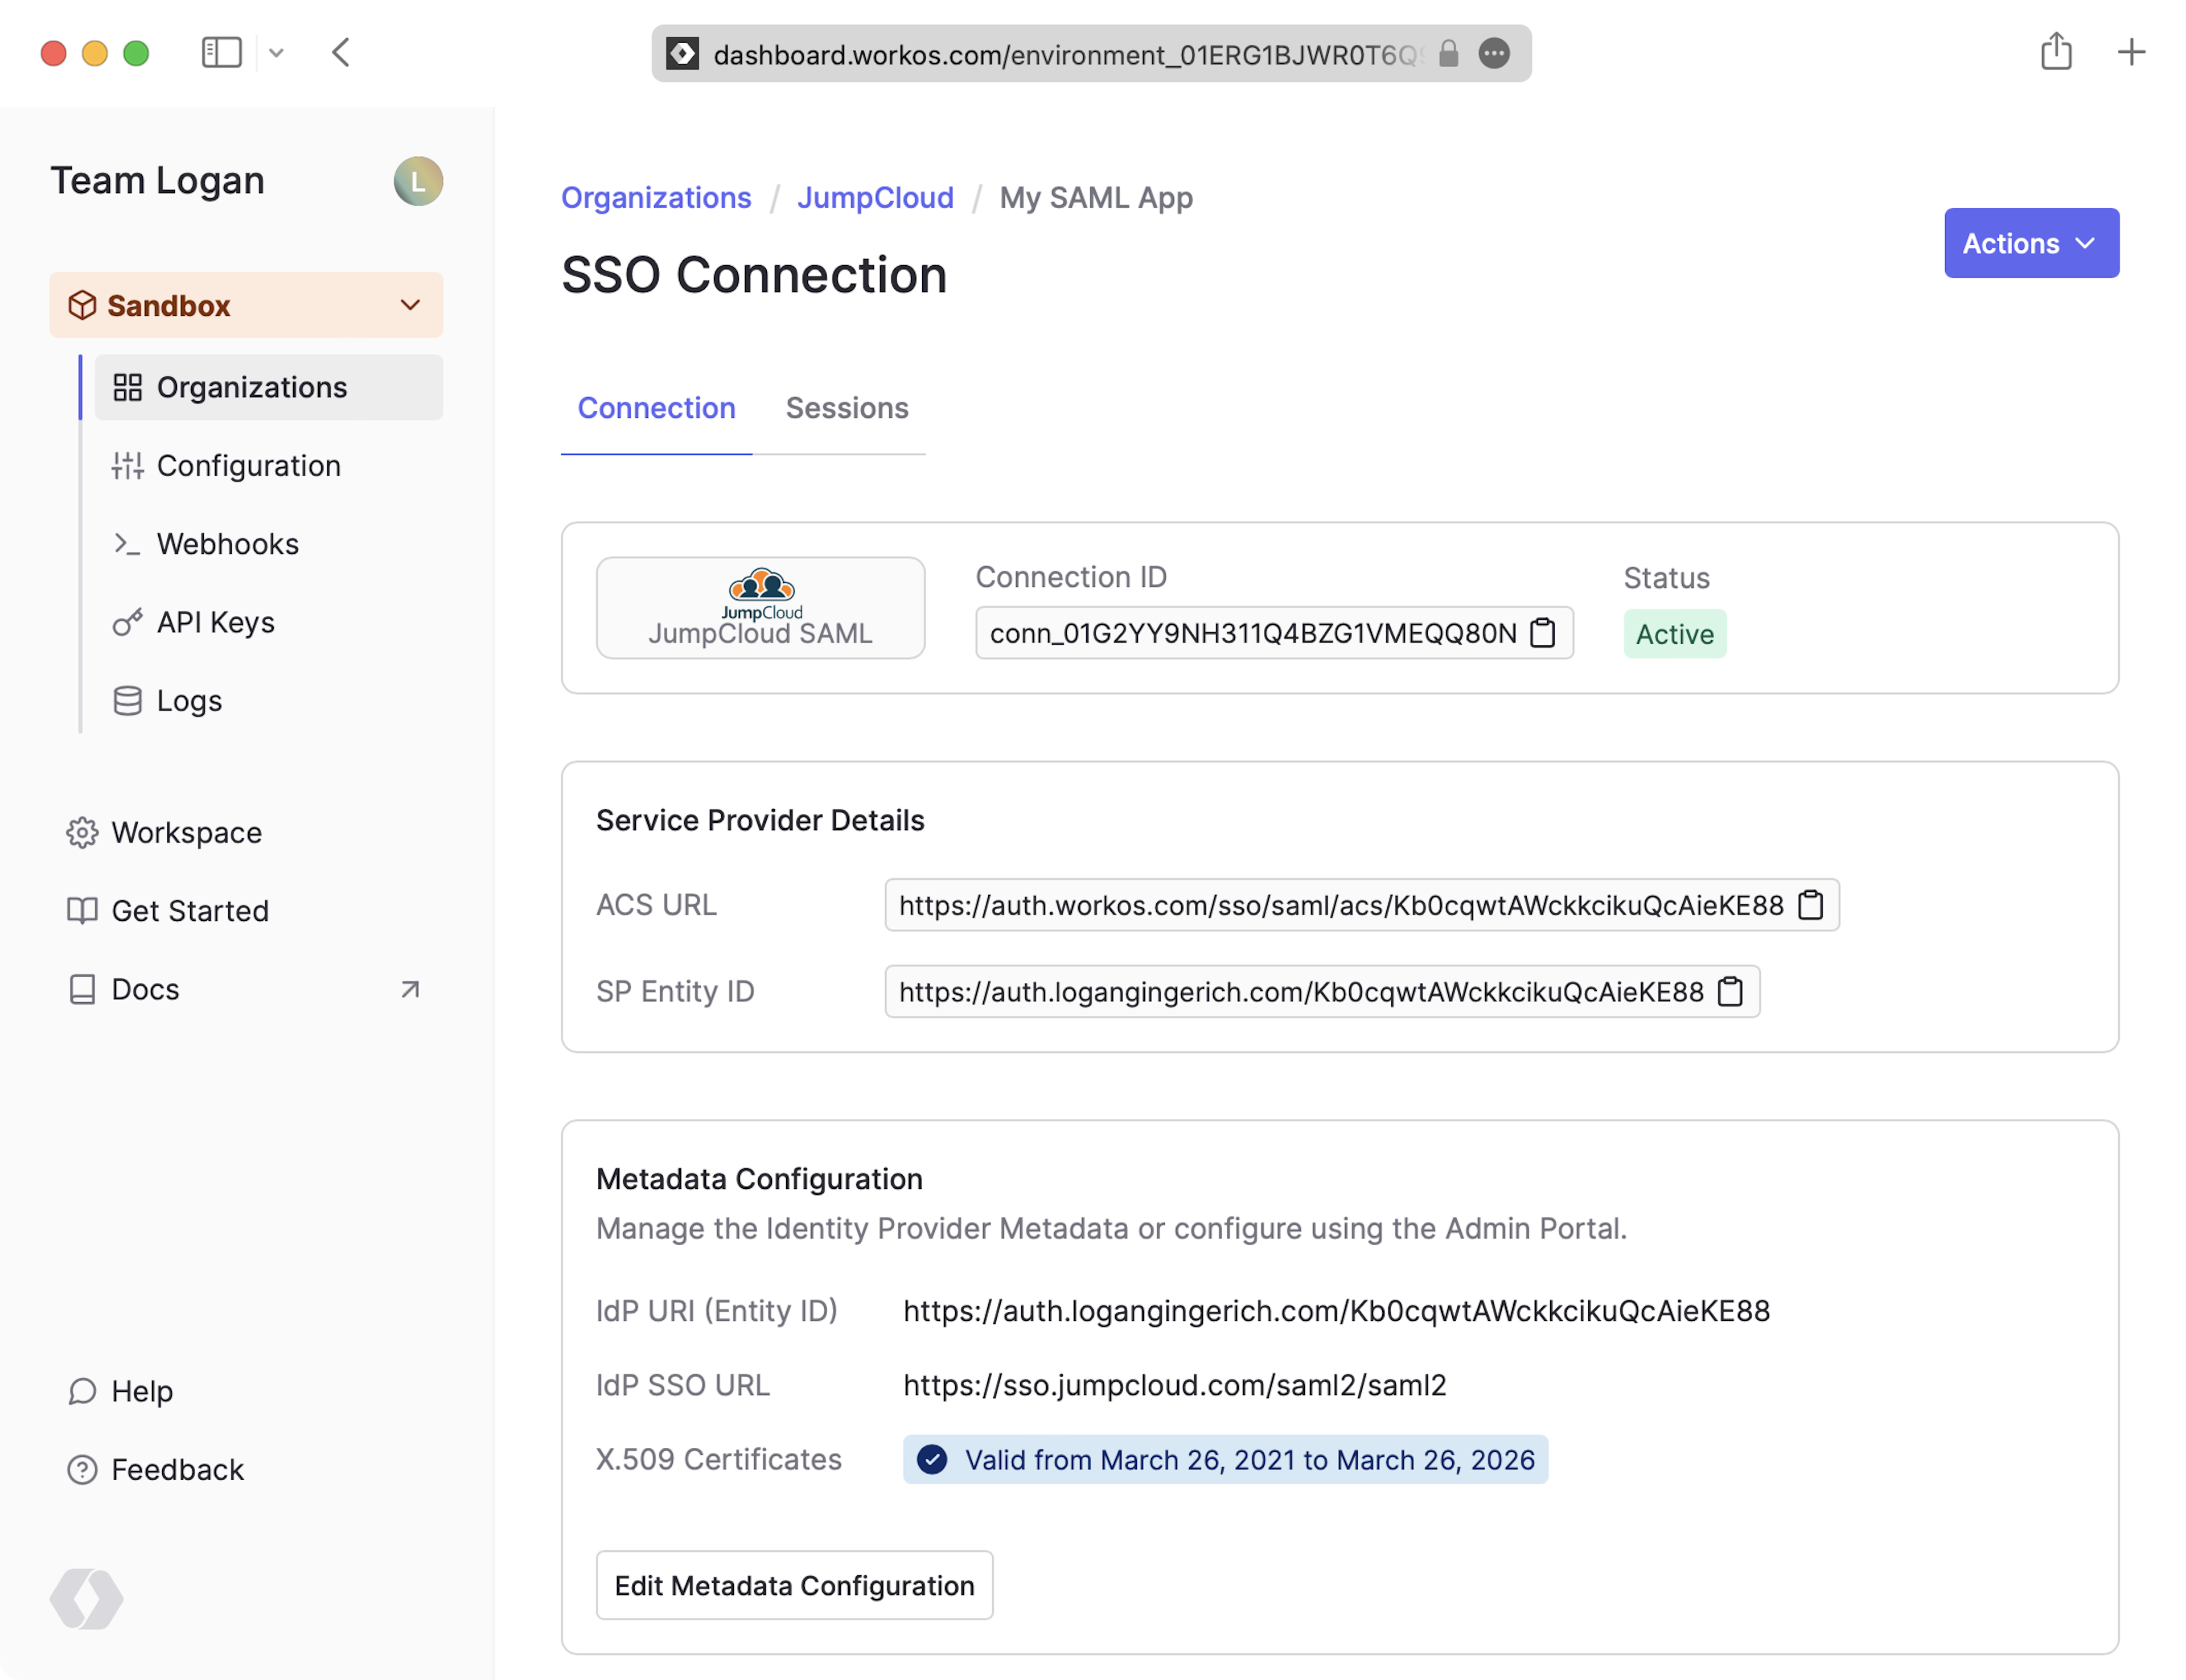This screenshot has width=2186, height=1680.
Task: Open a new browser tab
Action: pyautogui.click(x=2131, y=52)
